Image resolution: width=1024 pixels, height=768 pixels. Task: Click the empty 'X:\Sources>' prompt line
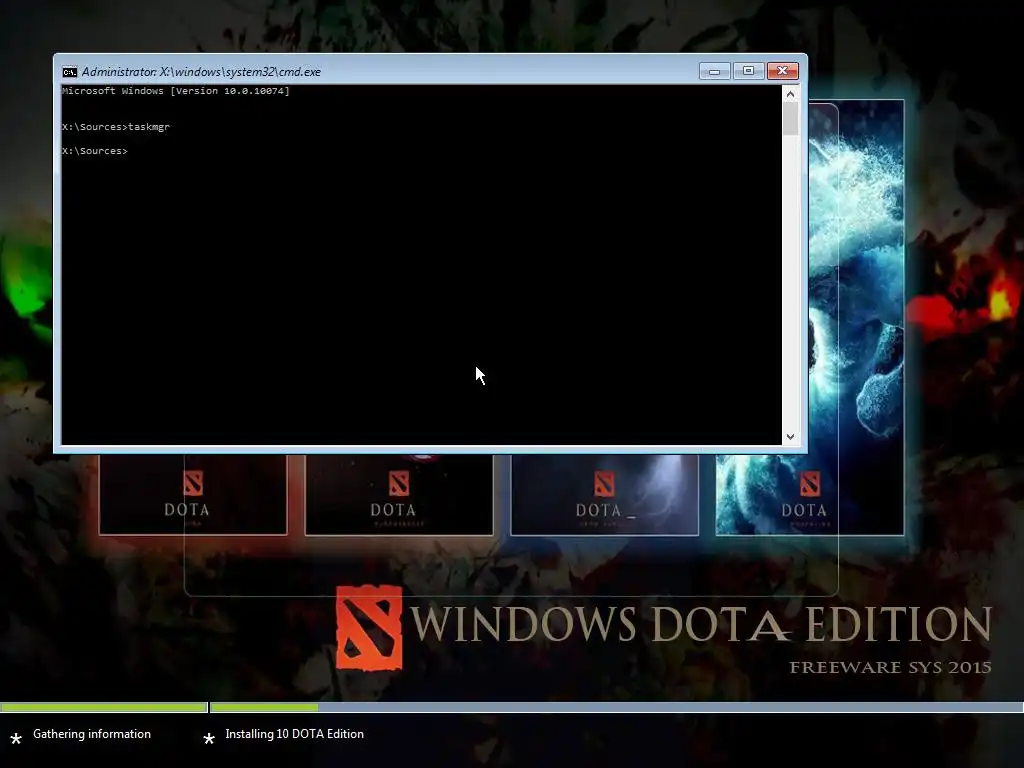95,151
